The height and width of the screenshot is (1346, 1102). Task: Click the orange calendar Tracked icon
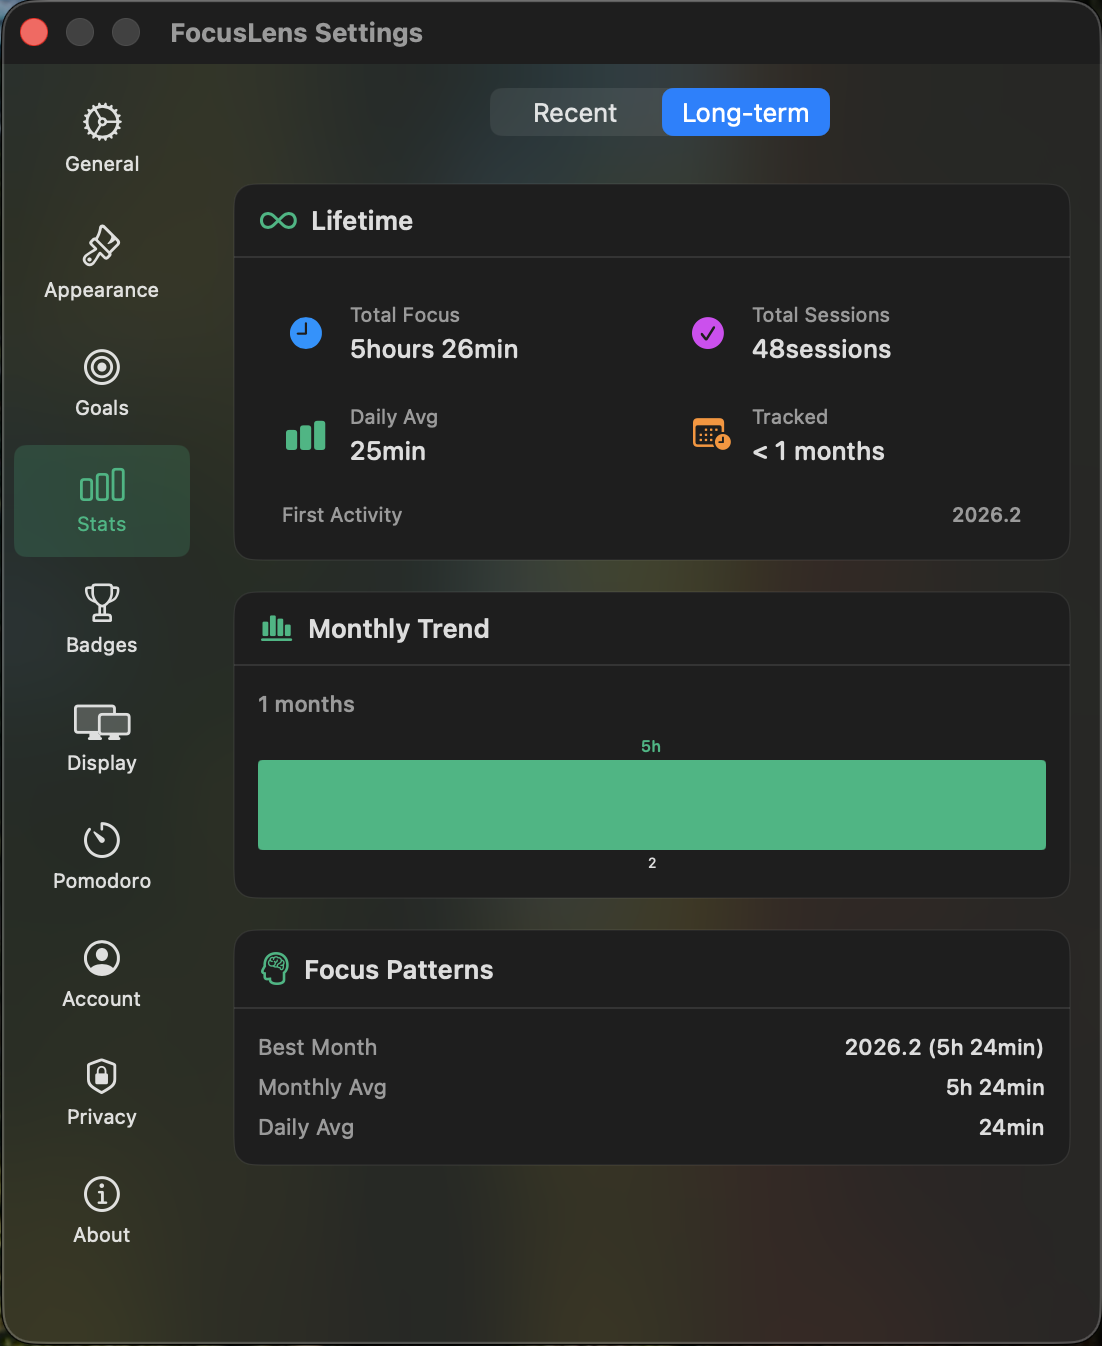[x=711, y=434]
